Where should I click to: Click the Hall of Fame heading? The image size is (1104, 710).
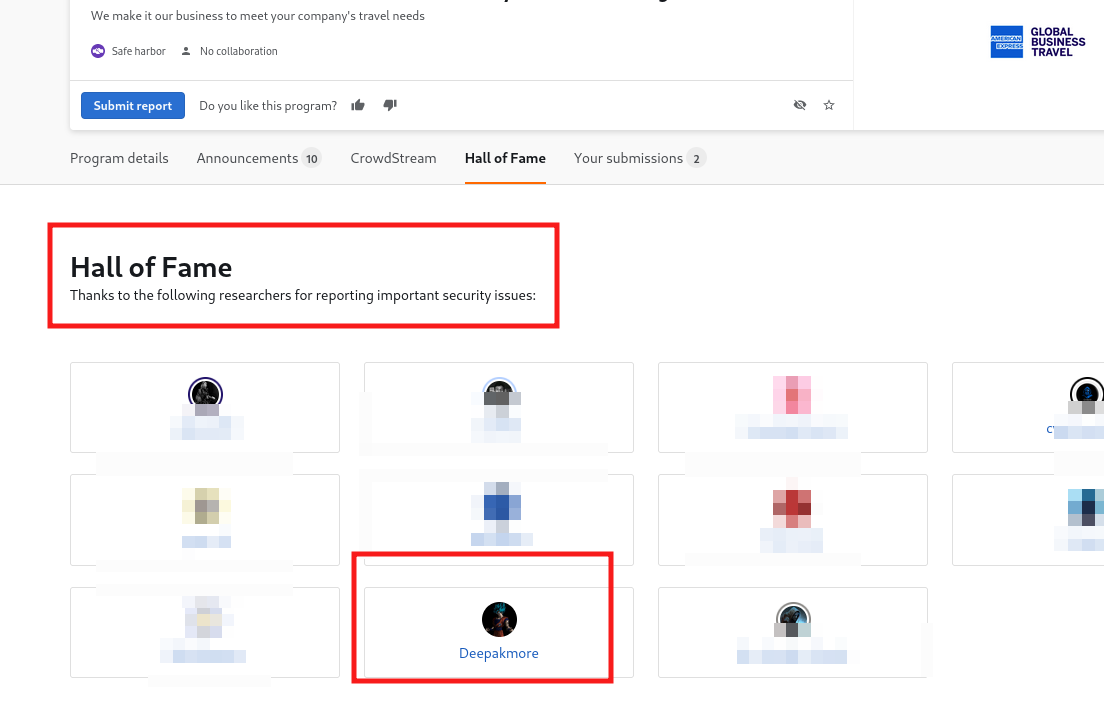coord(151,268)
